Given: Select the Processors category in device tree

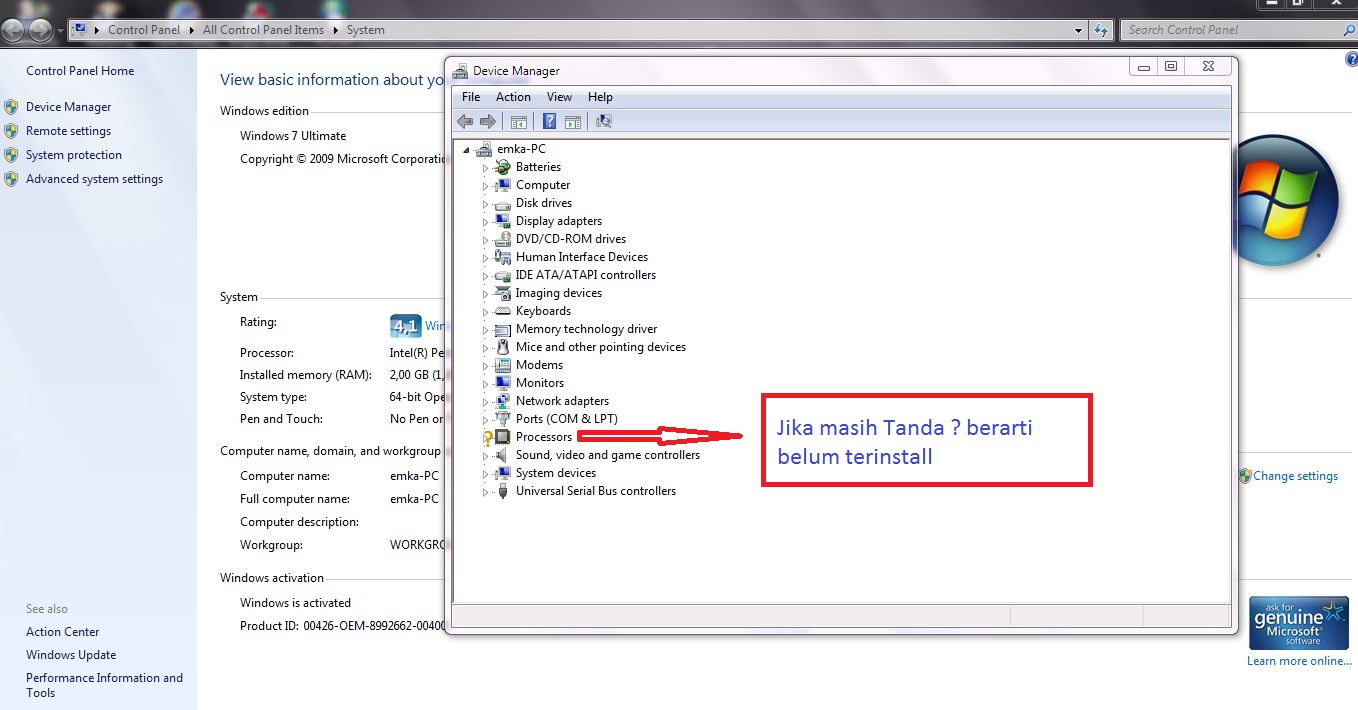Looking at the screenshot, I should [x=544, y=437].
